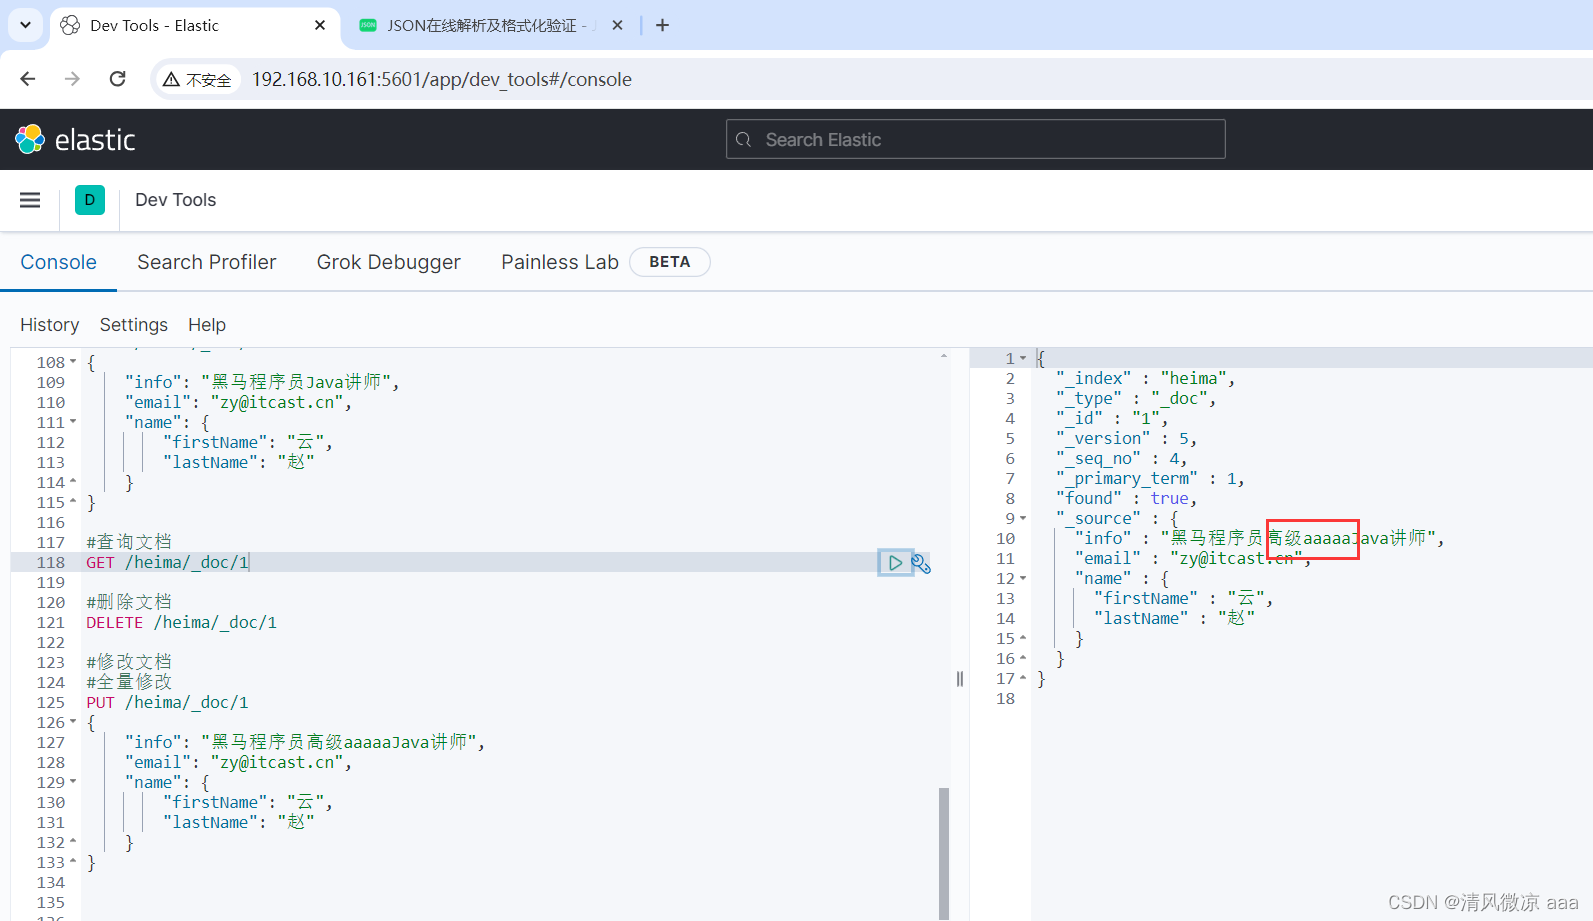Go back in browser history
Image resolution: width=1593 pixels, height=921 pixels.
click(28, 79)
